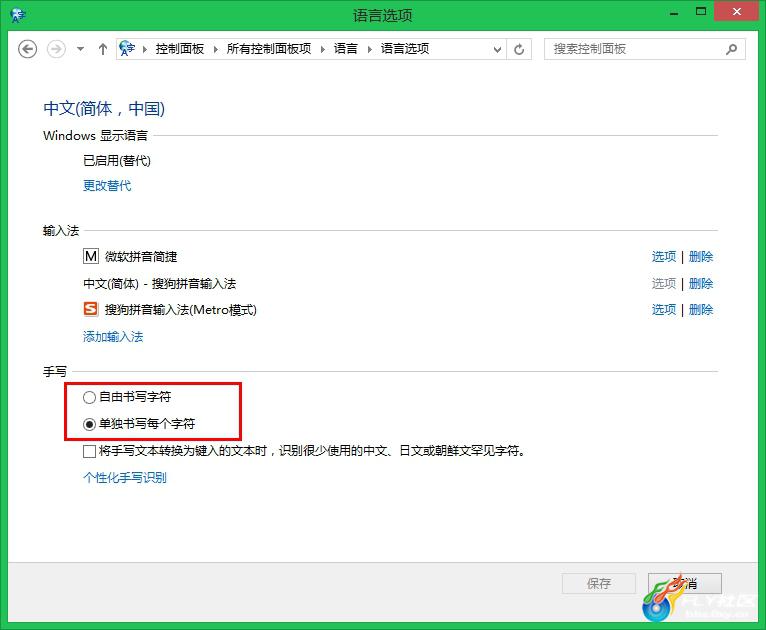Click the 搜狗 S icon

pyautogui.click(x=91, y=309)
